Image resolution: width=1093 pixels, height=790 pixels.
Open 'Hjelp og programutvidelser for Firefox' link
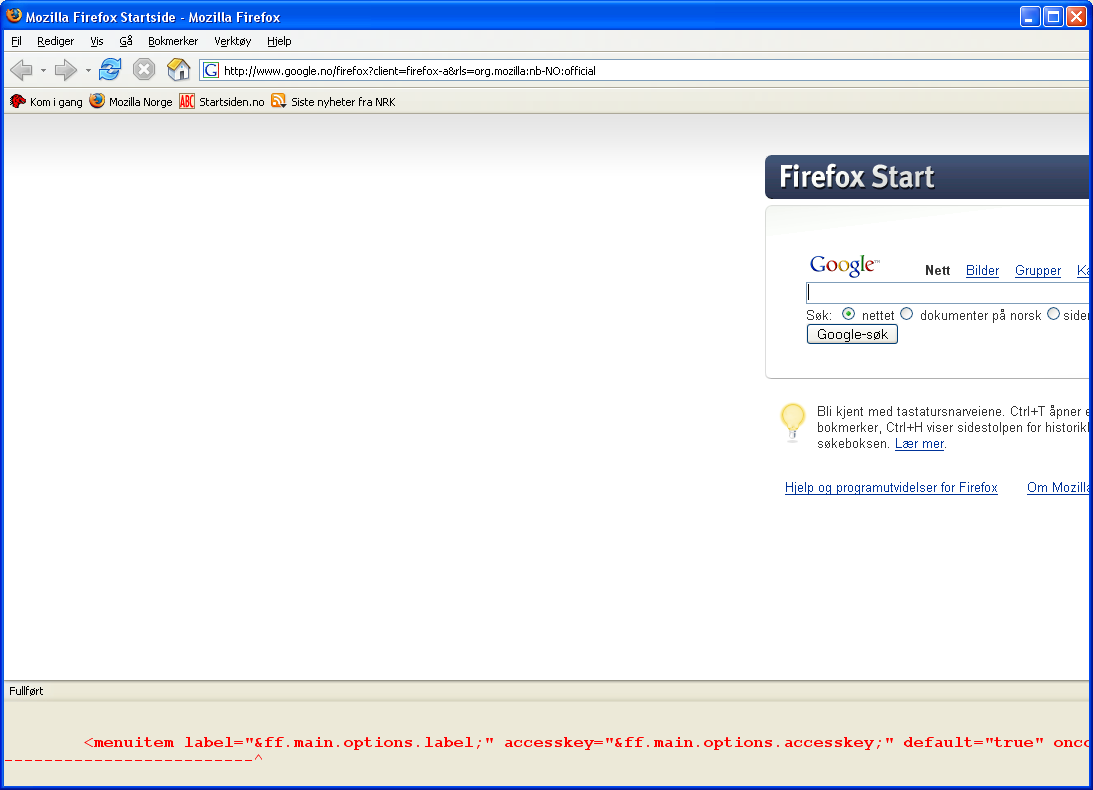tap(891, 488)
